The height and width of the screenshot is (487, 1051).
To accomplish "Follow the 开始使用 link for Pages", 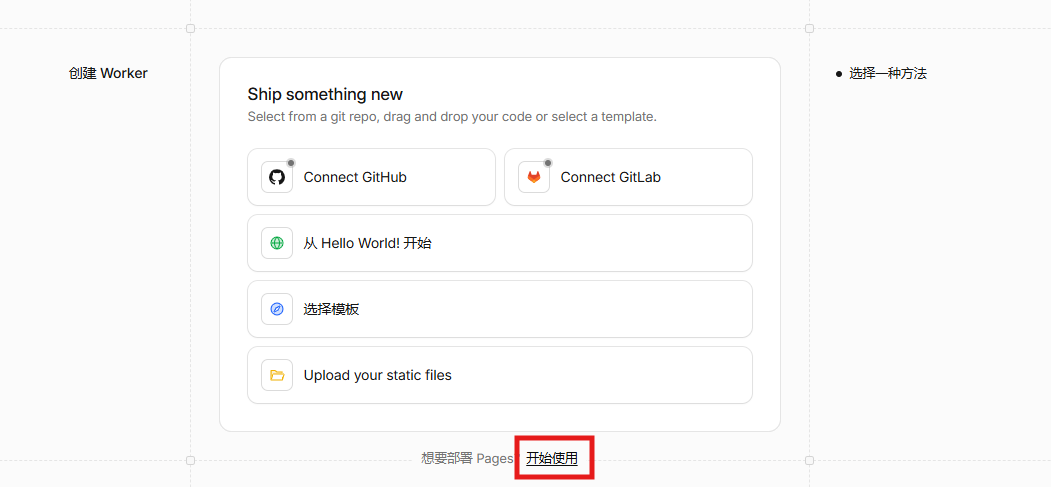I will click(552, 458).
